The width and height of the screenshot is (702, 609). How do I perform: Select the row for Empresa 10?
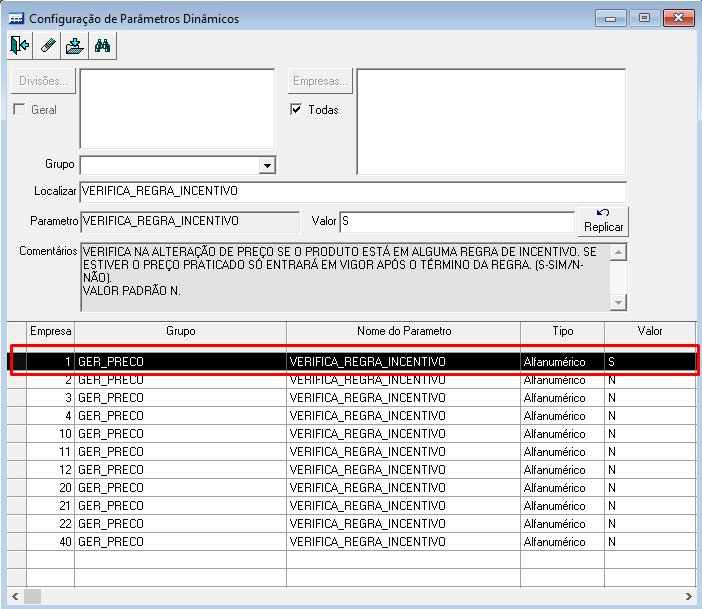[x=351, y=433]
